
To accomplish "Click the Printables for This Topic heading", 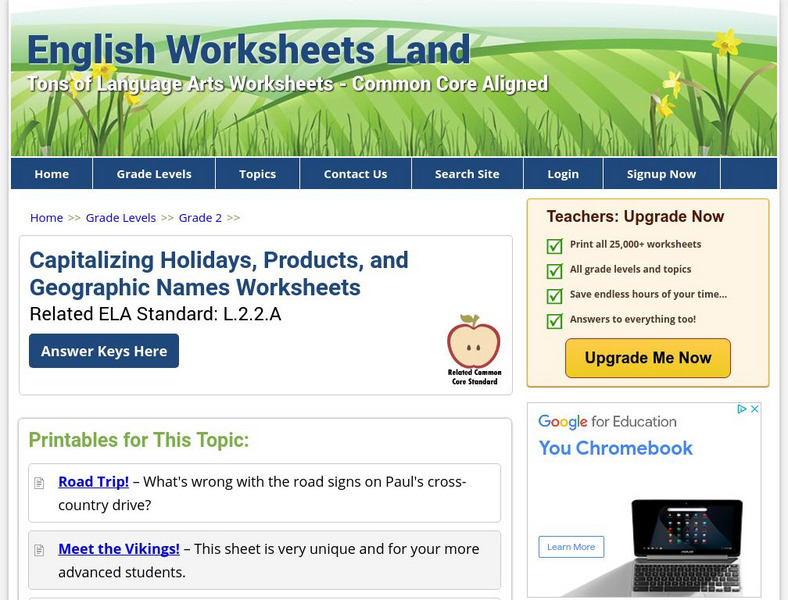I will click(139, 440).
